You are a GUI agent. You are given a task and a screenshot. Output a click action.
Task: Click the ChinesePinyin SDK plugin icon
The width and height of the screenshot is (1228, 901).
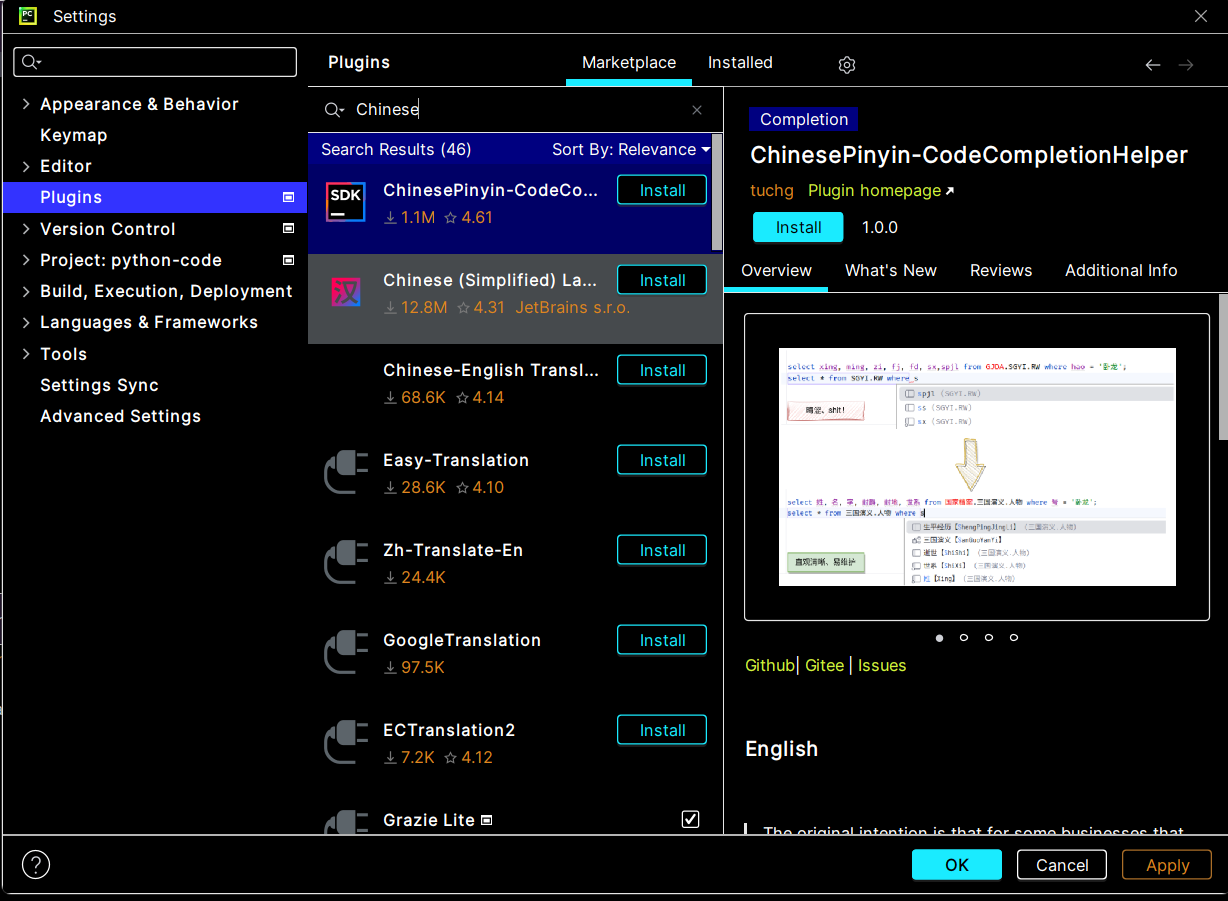[346, 202]
